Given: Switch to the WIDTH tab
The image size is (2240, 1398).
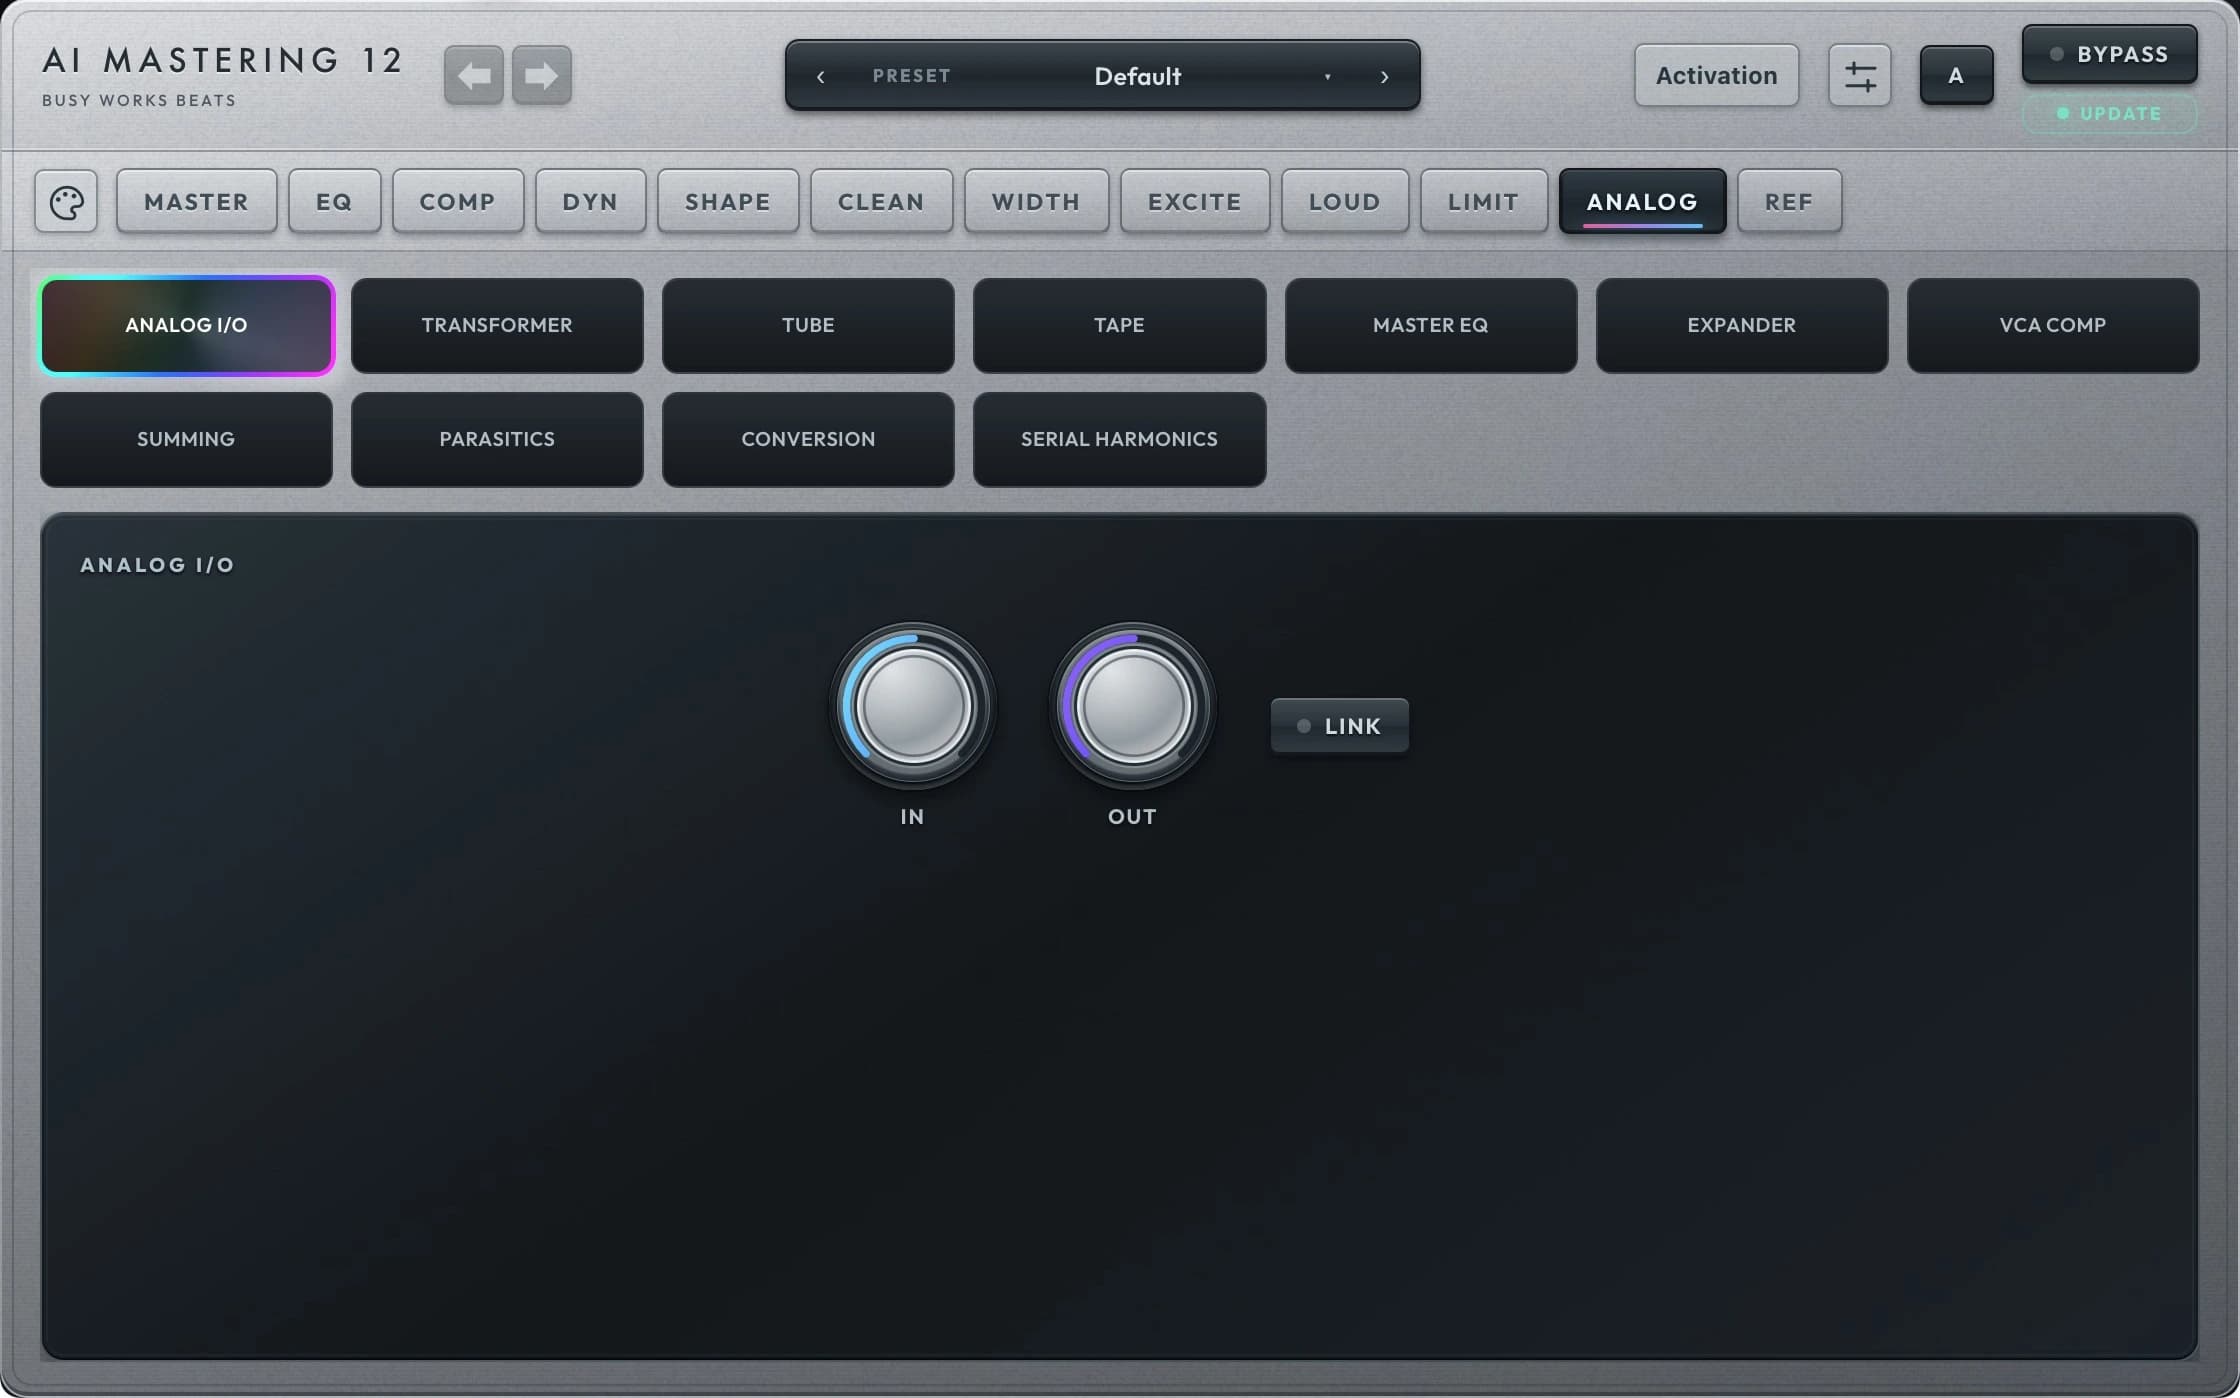Looking at the screenshot, I should tap(1036, 202).
